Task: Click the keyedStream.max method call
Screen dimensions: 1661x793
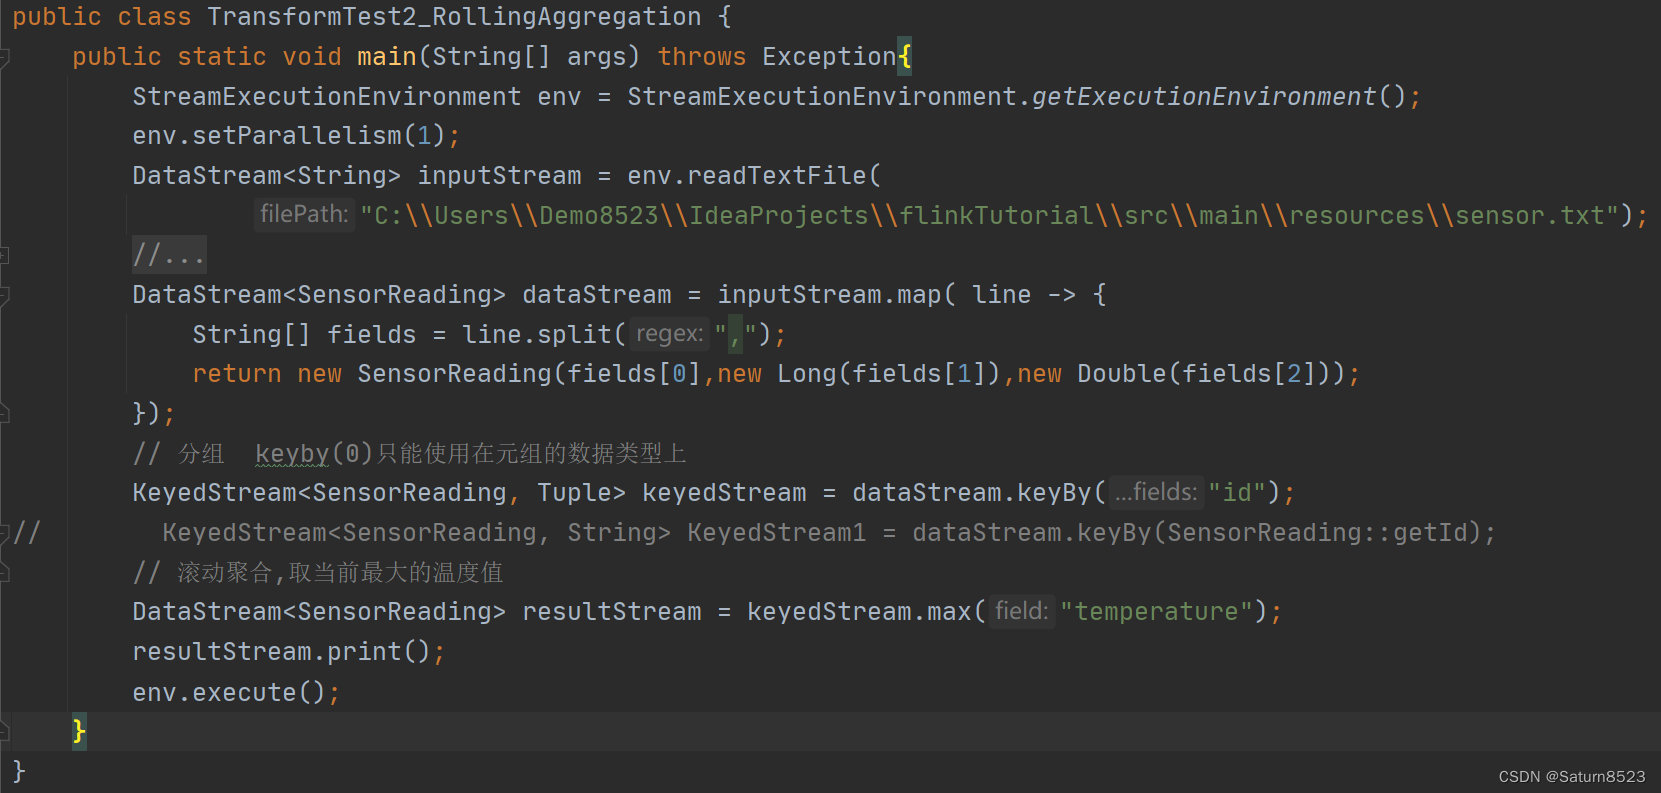Action: (859, 612)
